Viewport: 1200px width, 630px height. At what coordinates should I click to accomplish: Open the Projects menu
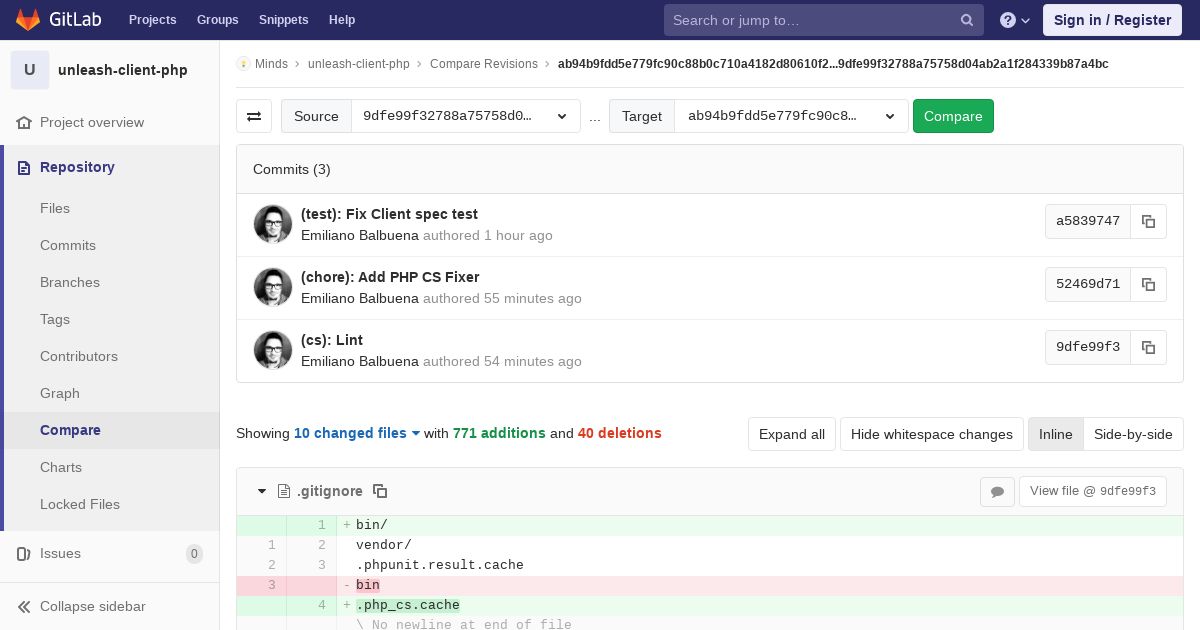pyautogui.click(x=153, y=20)
